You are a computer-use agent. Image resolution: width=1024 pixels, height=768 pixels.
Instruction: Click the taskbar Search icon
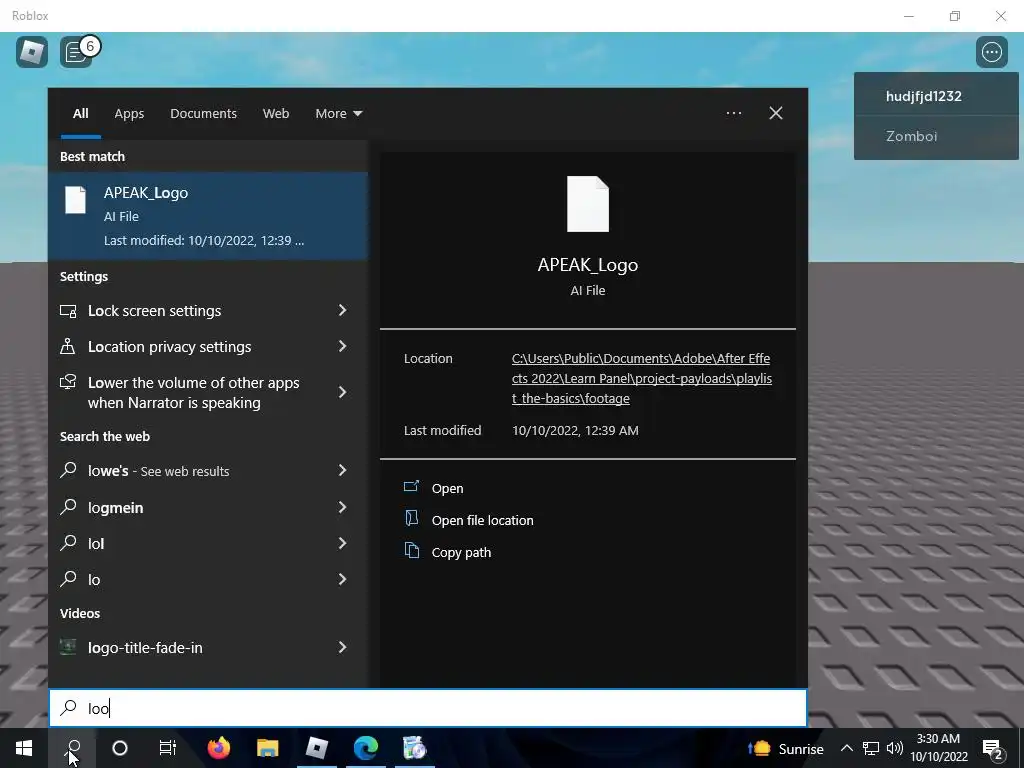point(72,748)
